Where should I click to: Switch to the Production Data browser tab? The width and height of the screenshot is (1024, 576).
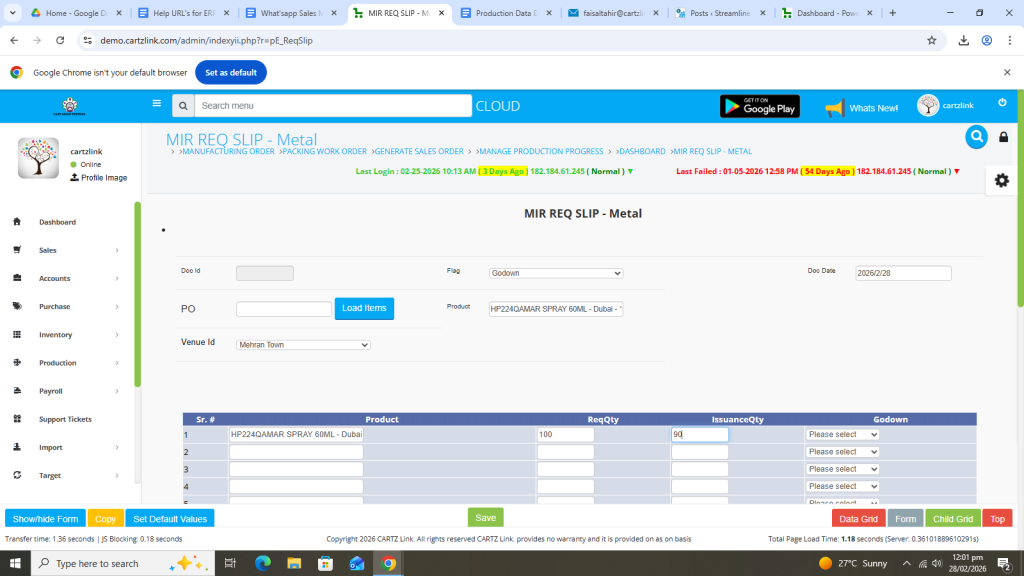pyautogui.click(x=506, y=13)
